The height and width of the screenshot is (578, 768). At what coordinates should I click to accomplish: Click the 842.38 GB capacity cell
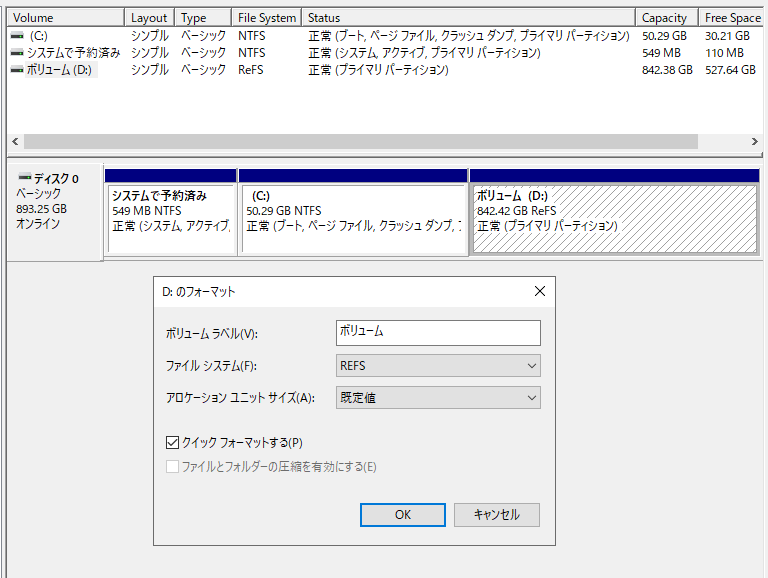click(667, 70)
